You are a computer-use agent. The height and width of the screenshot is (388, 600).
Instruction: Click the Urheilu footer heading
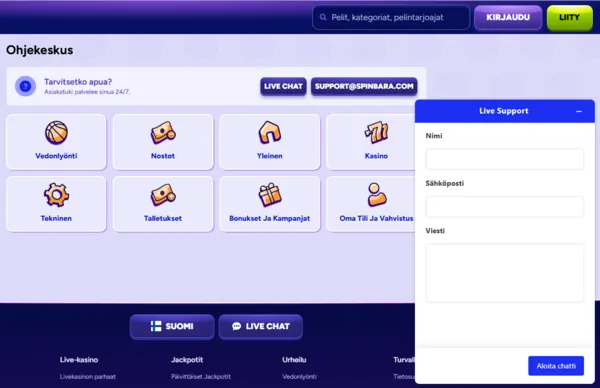(294, 360)
